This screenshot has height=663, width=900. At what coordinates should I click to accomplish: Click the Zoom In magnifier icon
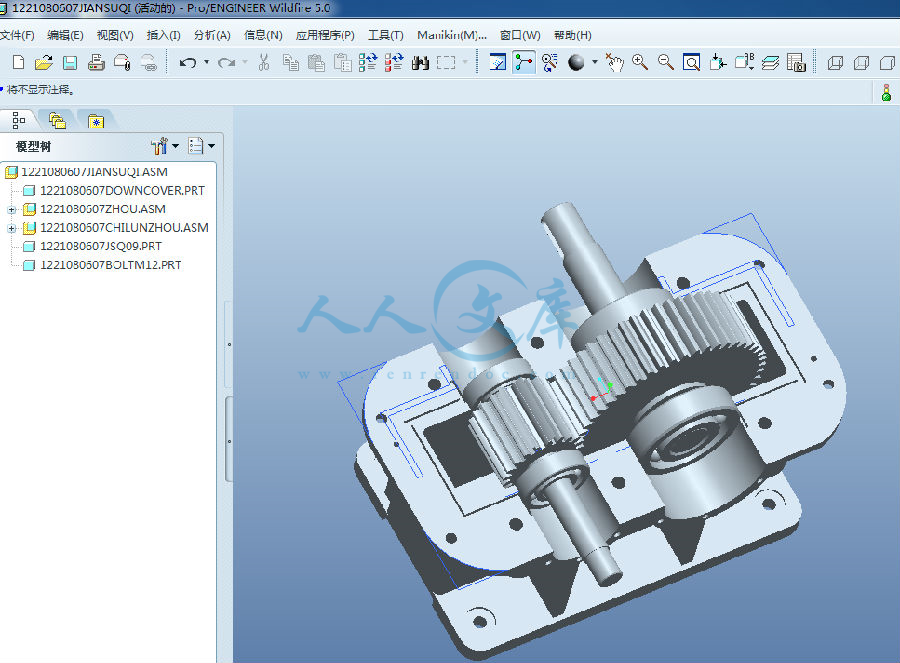640,63
